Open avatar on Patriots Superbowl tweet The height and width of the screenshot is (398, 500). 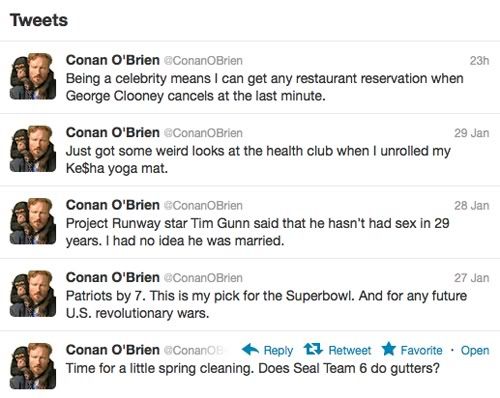coord(33,294)
